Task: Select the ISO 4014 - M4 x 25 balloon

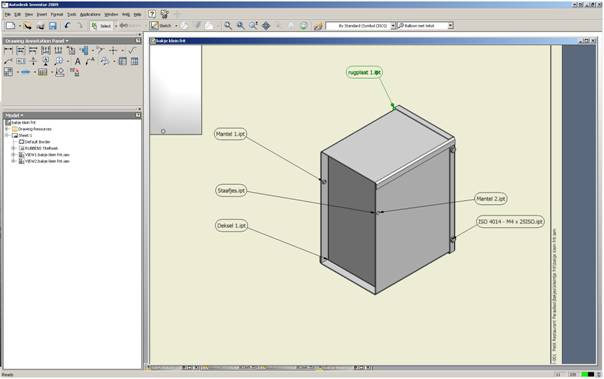Action: 510,221
